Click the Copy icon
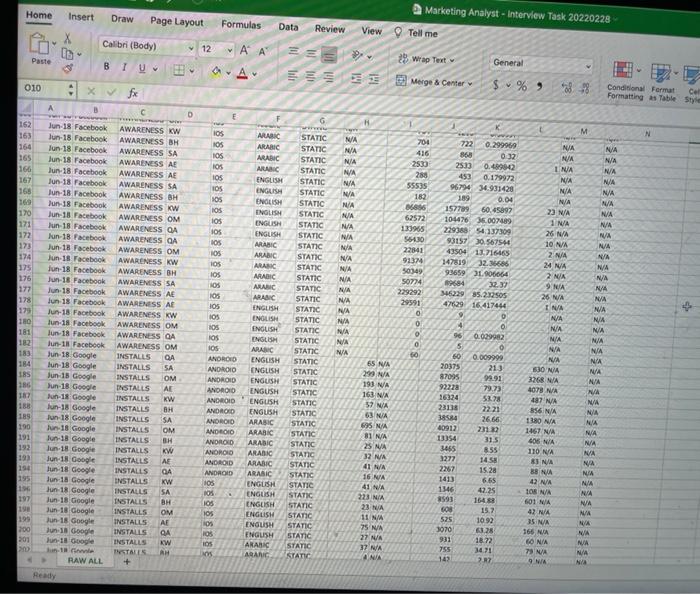 coord(67,54)
